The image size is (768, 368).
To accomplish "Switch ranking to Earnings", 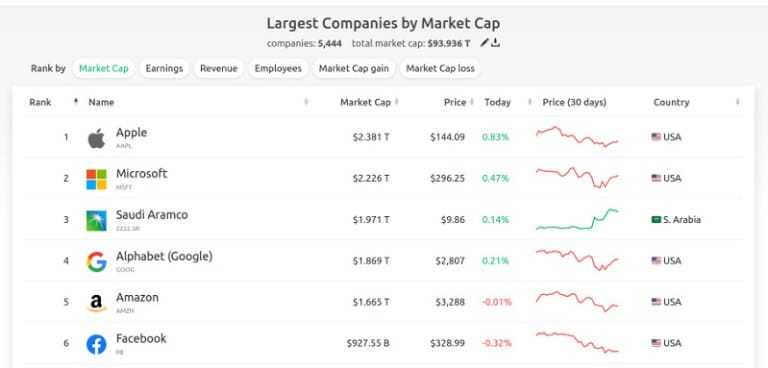I will pyautogui.click(x=164, y=69).
